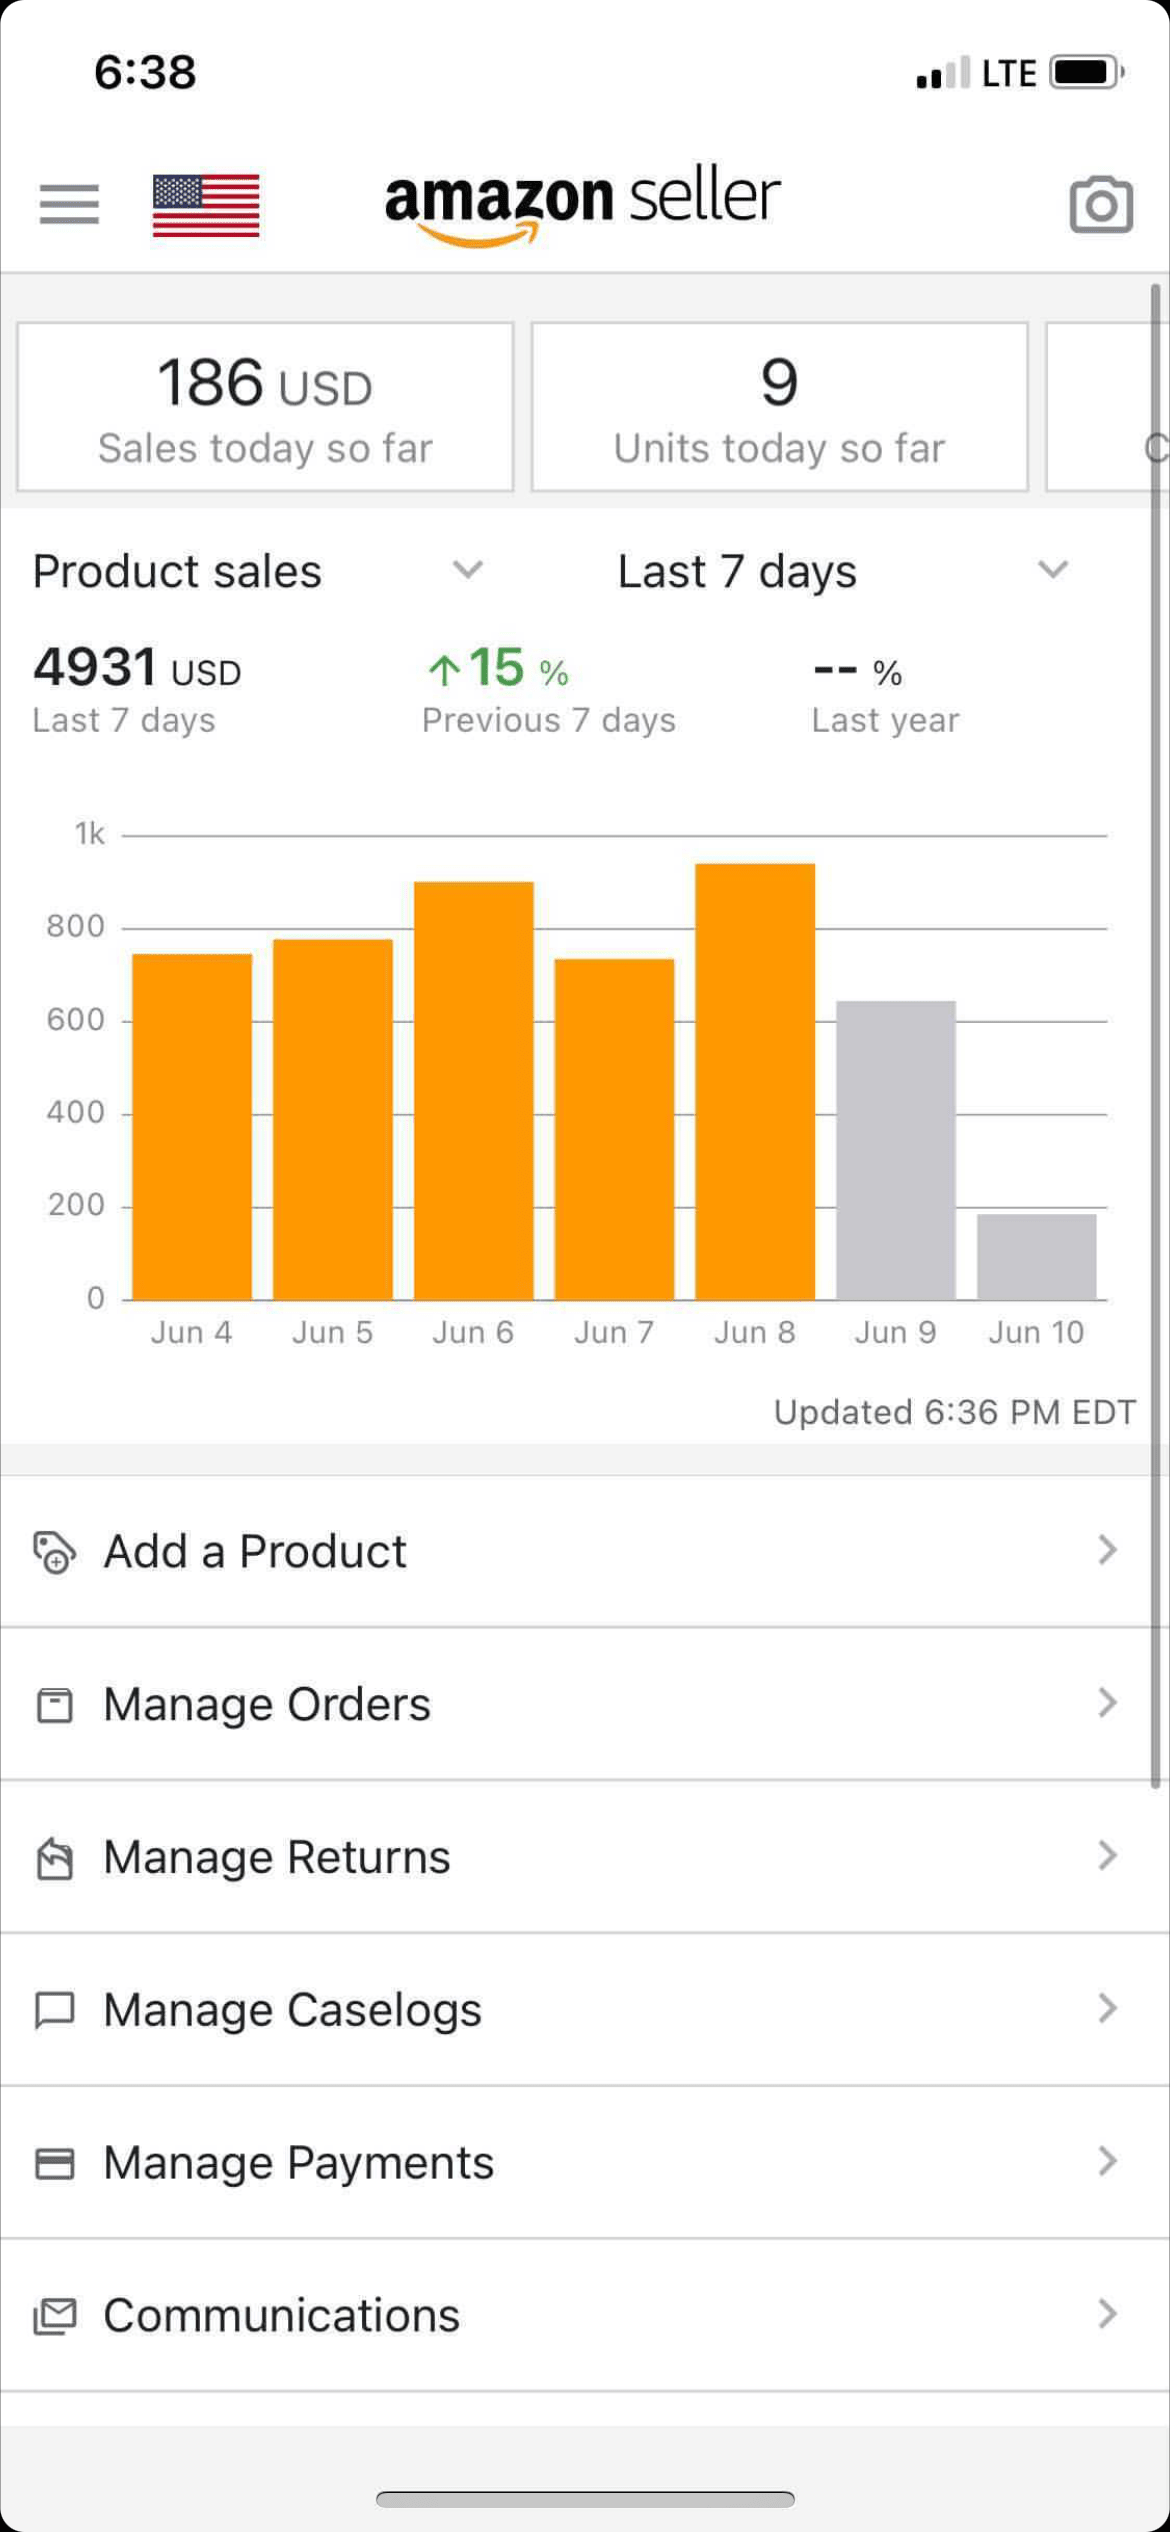Open Manage Returns menu item
1170x2532 pixels.
(x=277, y=1857)
